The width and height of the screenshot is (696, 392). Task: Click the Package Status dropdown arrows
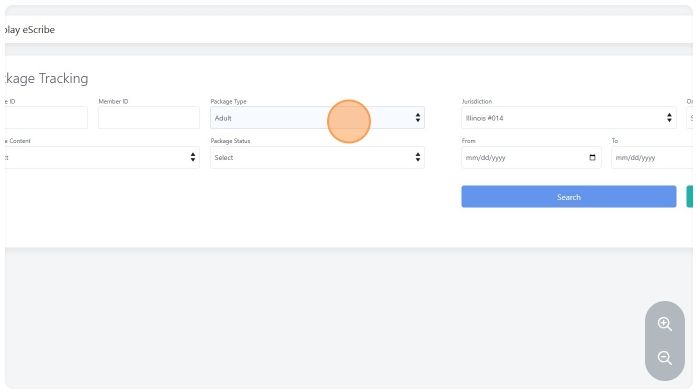(418, 157)
